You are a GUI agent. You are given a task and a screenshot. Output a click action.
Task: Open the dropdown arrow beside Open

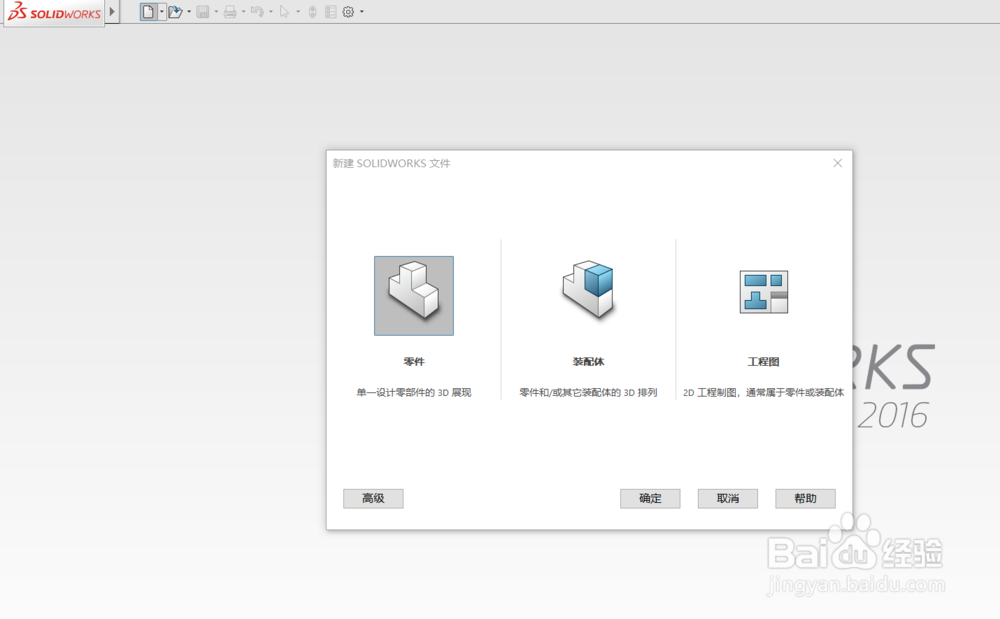pyautogui.click(x=189, y=11)
